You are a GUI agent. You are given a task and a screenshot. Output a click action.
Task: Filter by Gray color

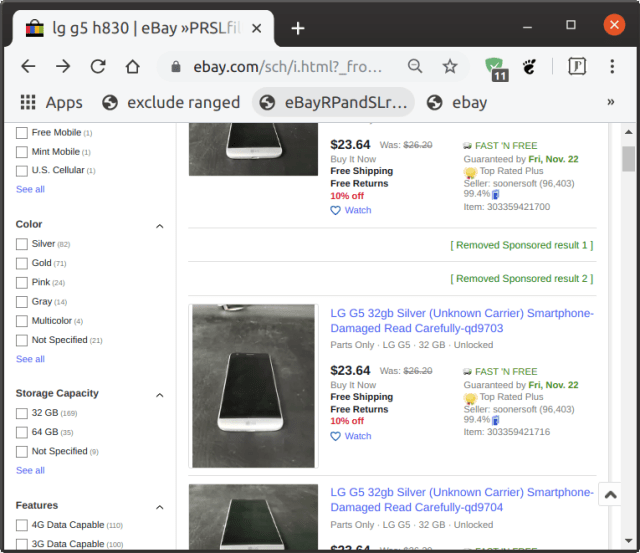pyautogui.click(x=22, y=302)
